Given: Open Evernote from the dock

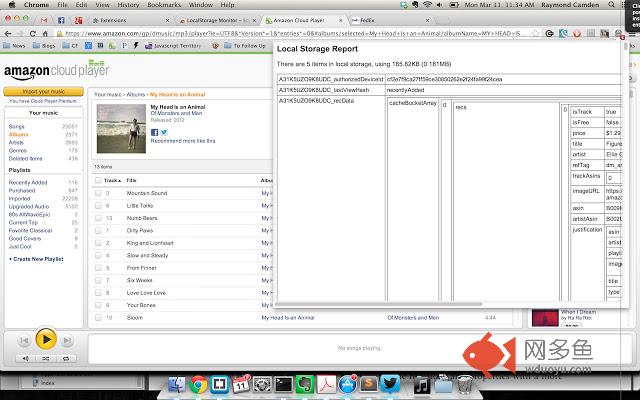Looking at the screenshot, I should [304, 384].
